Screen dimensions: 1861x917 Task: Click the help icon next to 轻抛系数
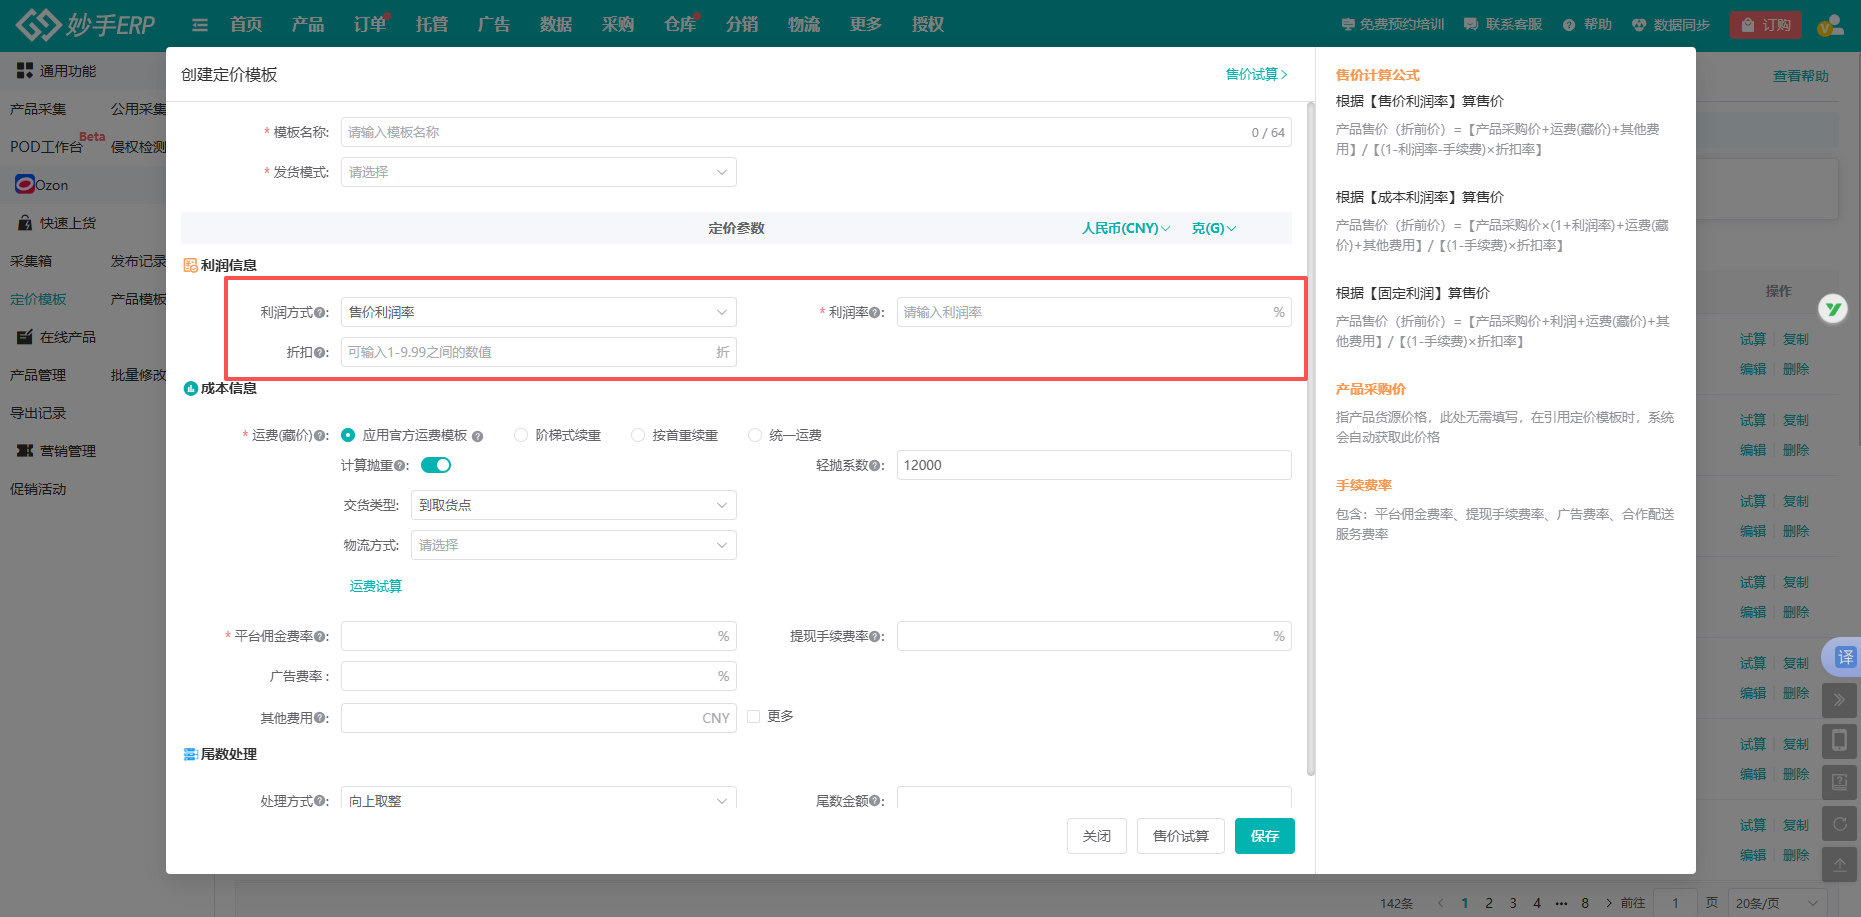(x=876, y=466)
